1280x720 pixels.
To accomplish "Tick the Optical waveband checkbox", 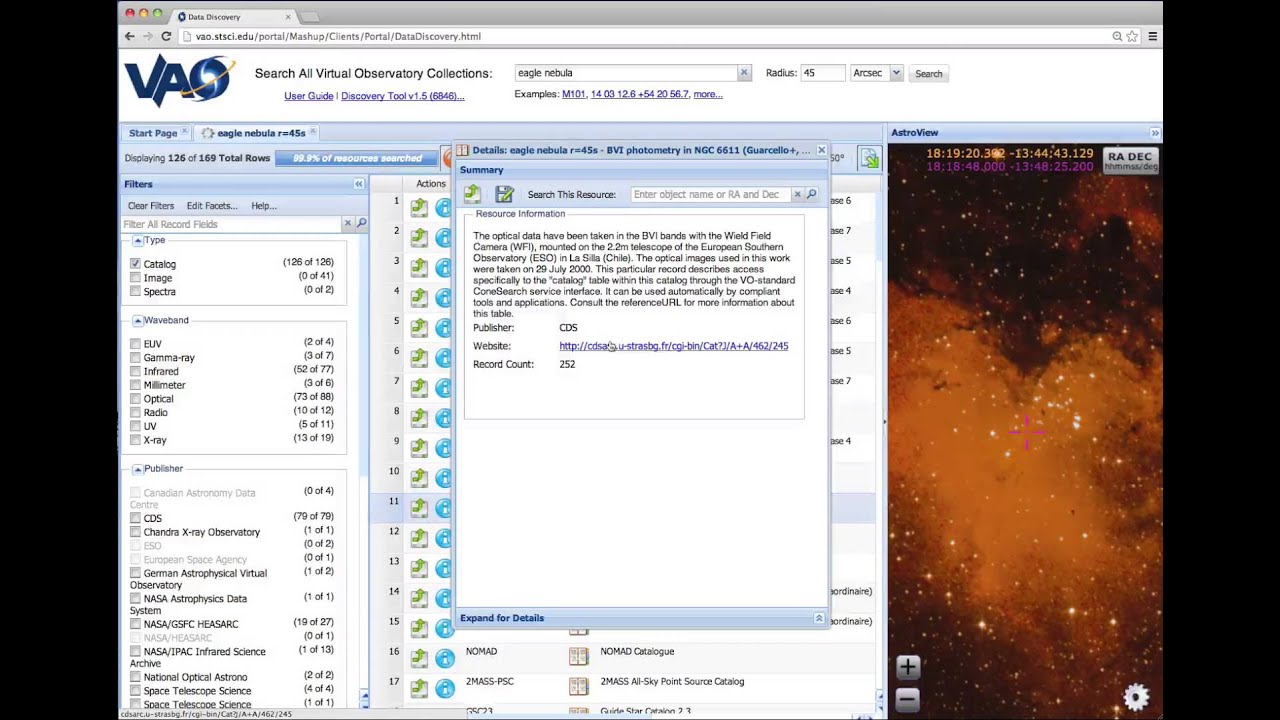I will point(135,399).
